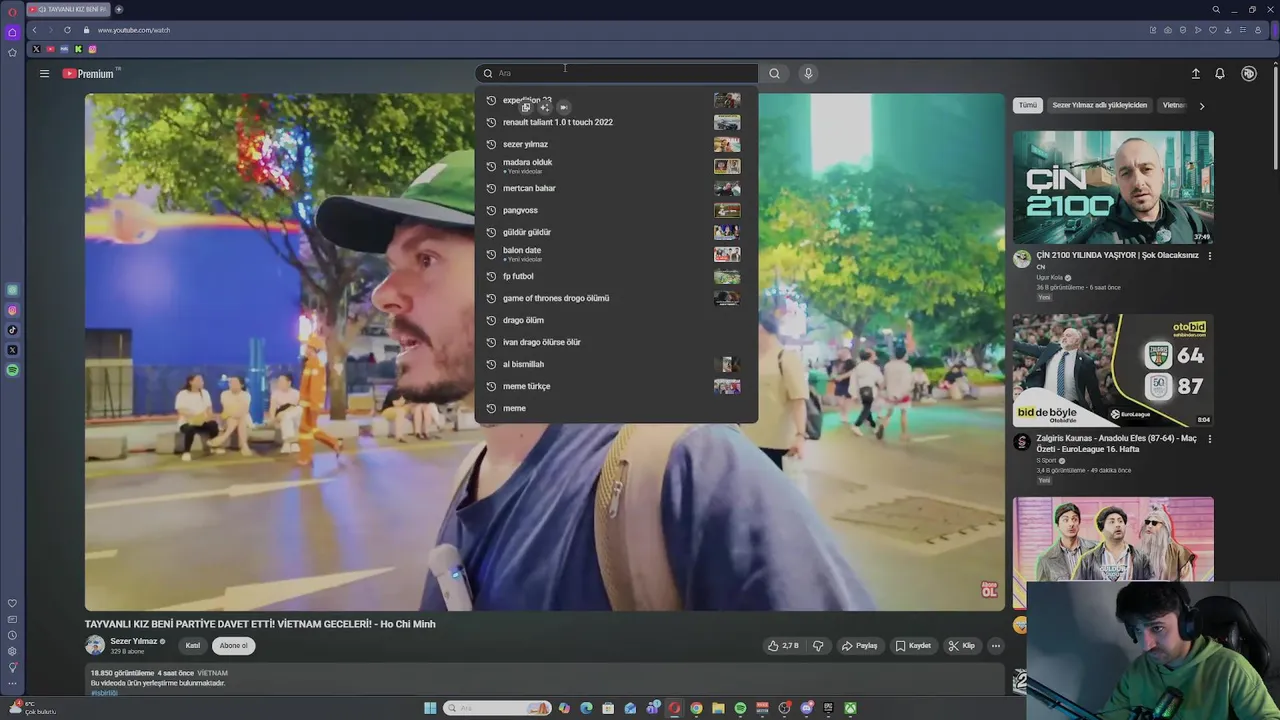Choose search suggestion al bismillah

[616, 364]
